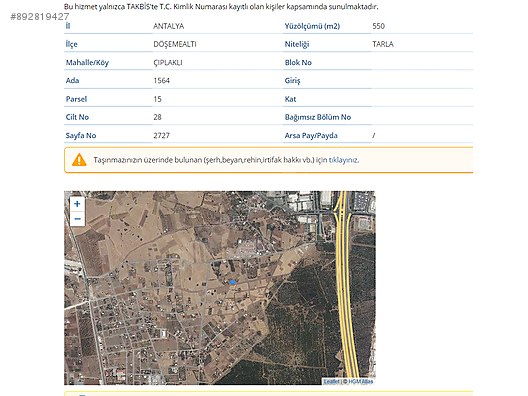Open the Leaflet attribution link on the map
Screen dimensions: 528x396
click(x=331, y=381)
